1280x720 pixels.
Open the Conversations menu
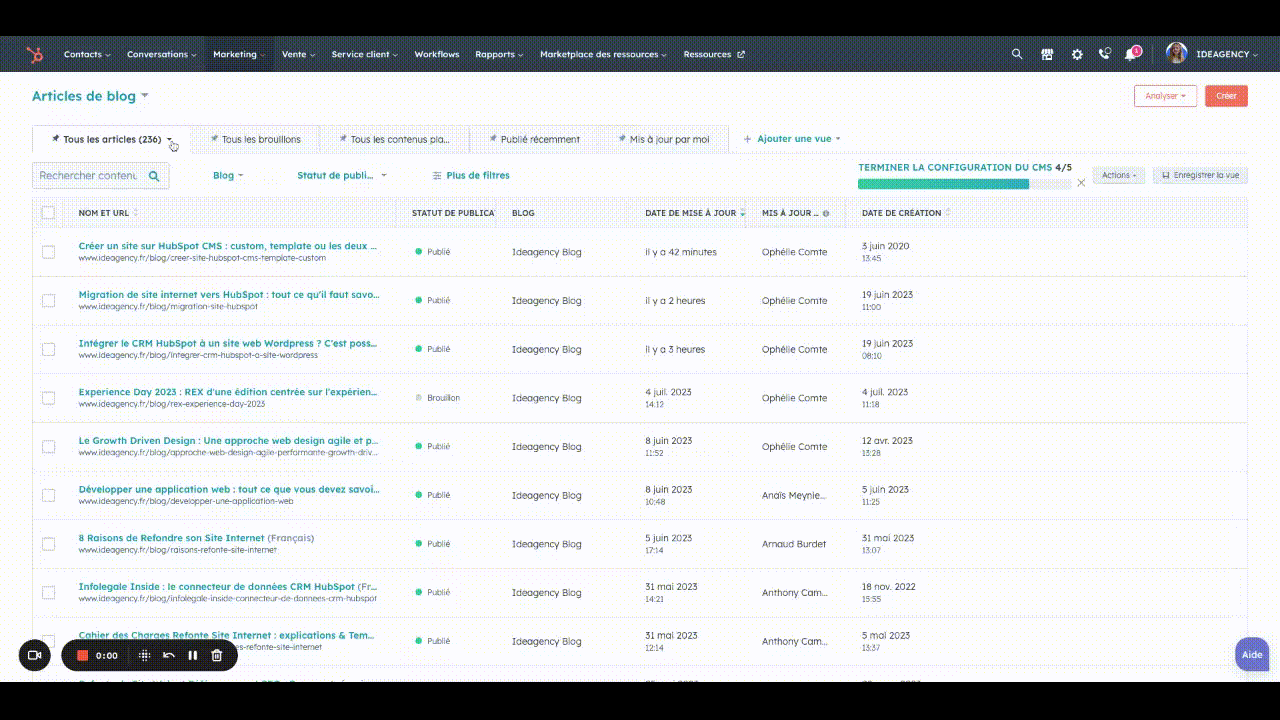click(x=162, y=54)
